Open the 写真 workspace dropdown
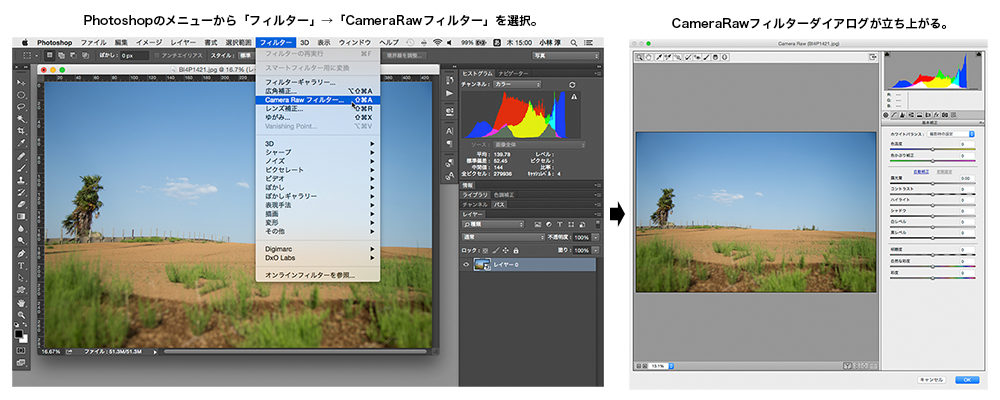Screen dimensions: 1000x400 [566, 56]
